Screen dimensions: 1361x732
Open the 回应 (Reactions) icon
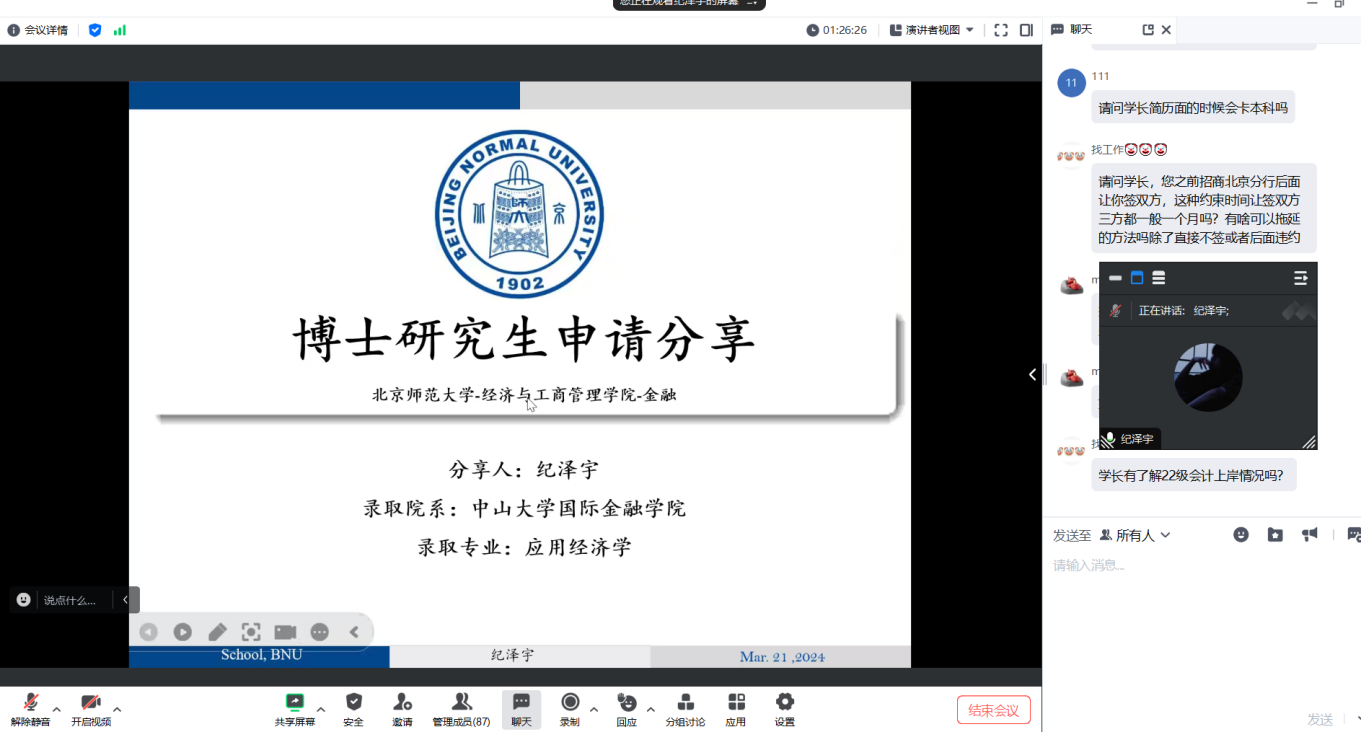(x=626, y=709)
